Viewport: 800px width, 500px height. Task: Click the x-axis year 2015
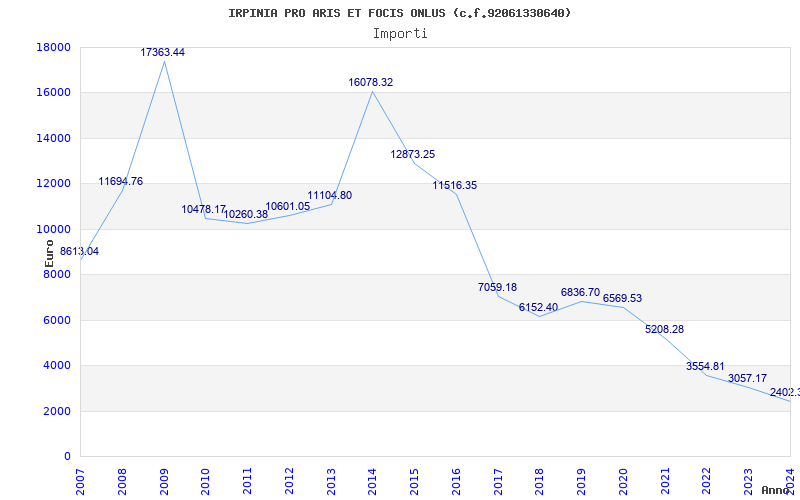(x=414, y=482)
